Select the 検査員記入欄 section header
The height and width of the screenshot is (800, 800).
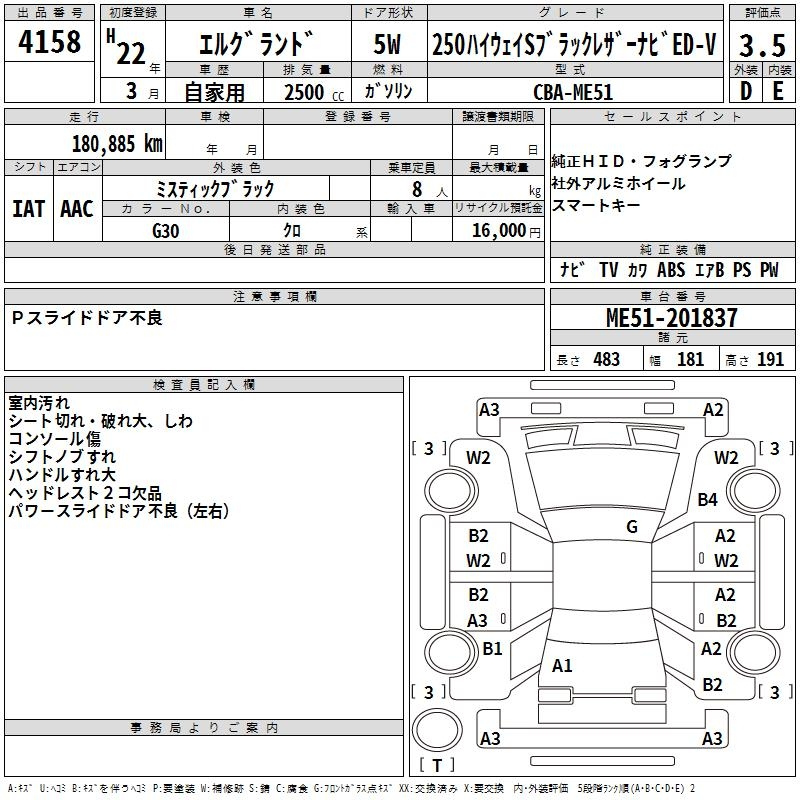204,385
